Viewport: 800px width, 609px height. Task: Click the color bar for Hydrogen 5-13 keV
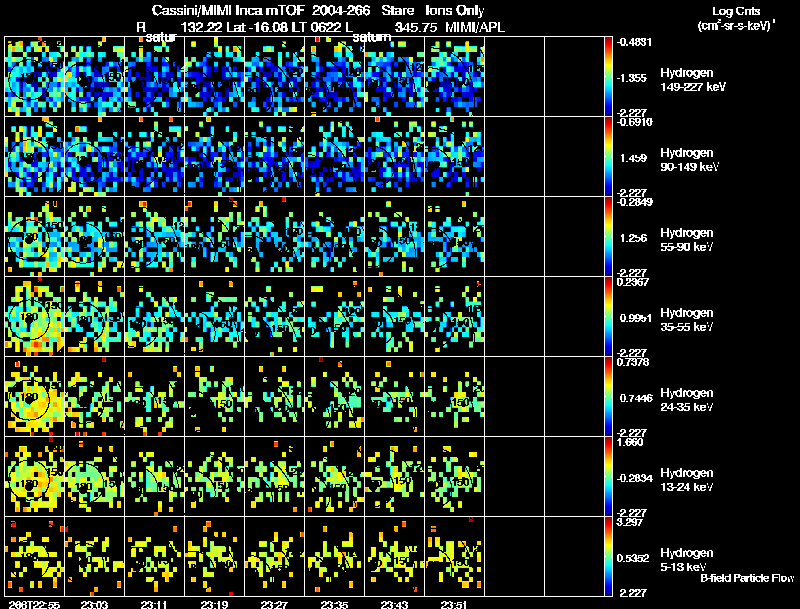pos(608,556)
